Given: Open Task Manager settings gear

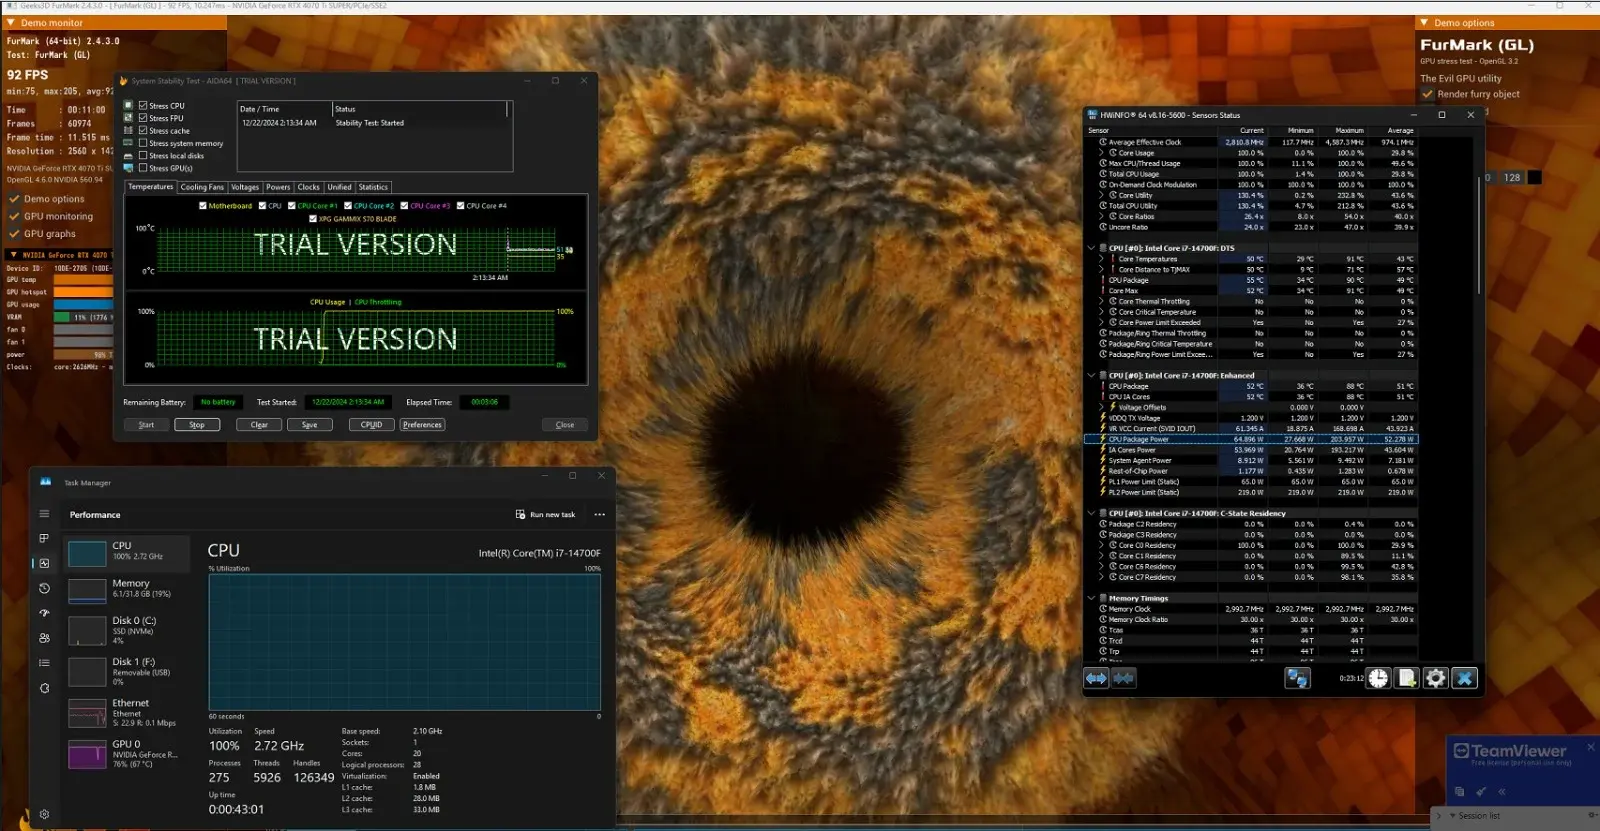Looking at the screenshot, I should point(44,814).
